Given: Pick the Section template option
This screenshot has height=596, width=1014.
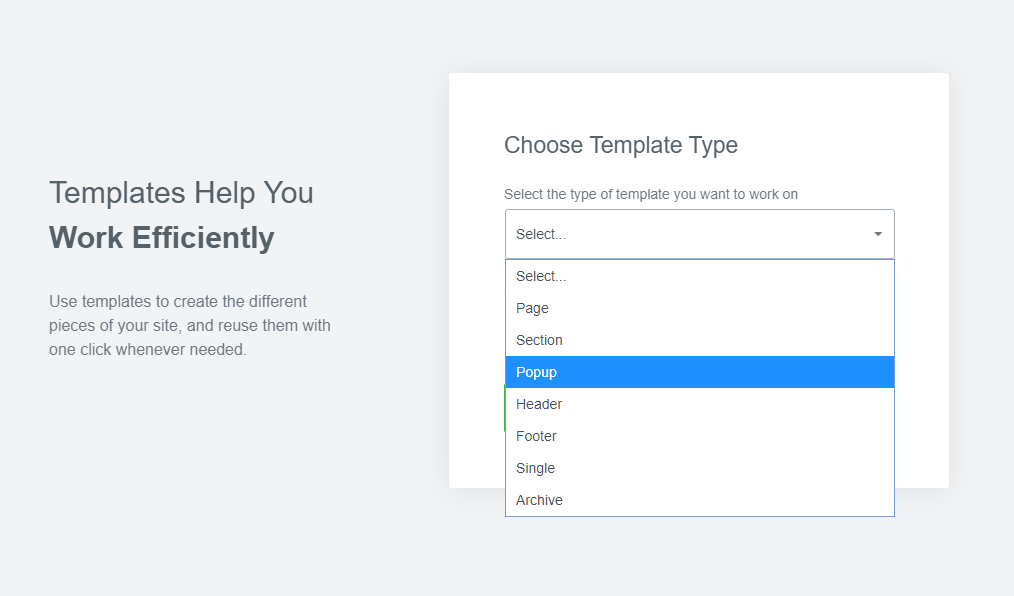Looking at the screenshot, I should tap(700, 340).
